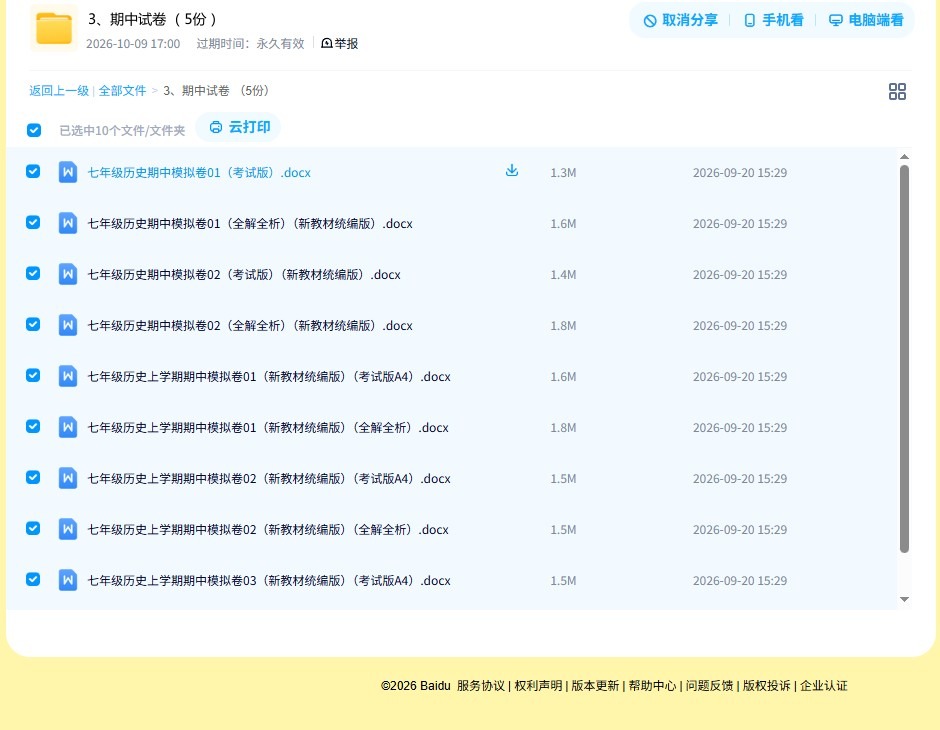The image size is (940, 730).
Task: Open 上学期期中模拟卷03（新教材统编版）（考试版A4）.docx
Action: point(269,580)
